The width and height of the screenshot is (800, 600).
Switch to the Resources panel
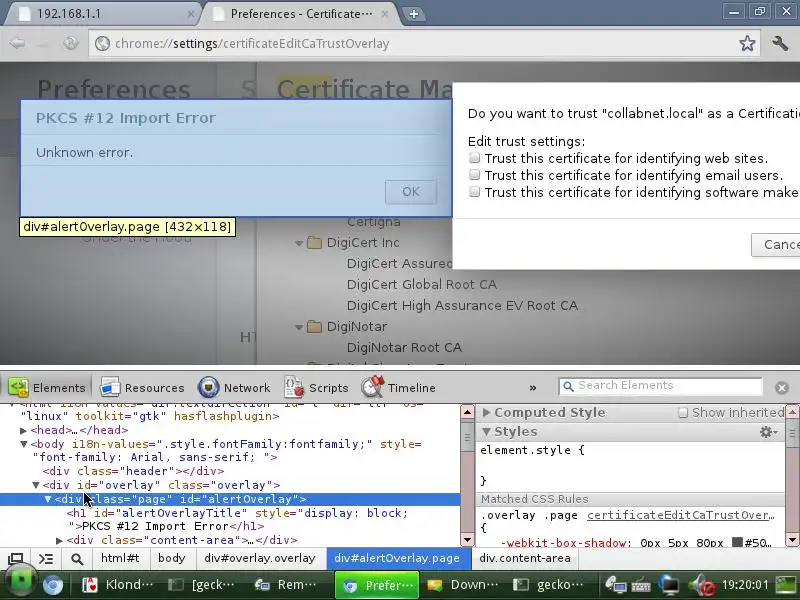pos(142,388)
